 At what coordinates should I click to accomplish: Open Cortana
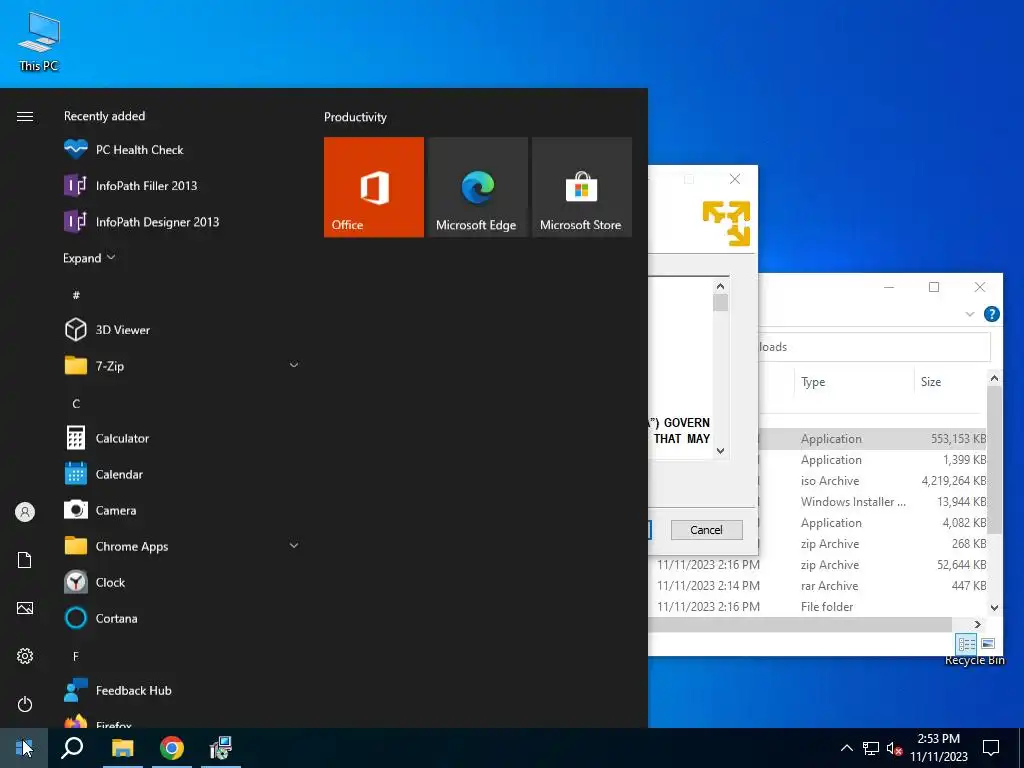coord(182,618)
